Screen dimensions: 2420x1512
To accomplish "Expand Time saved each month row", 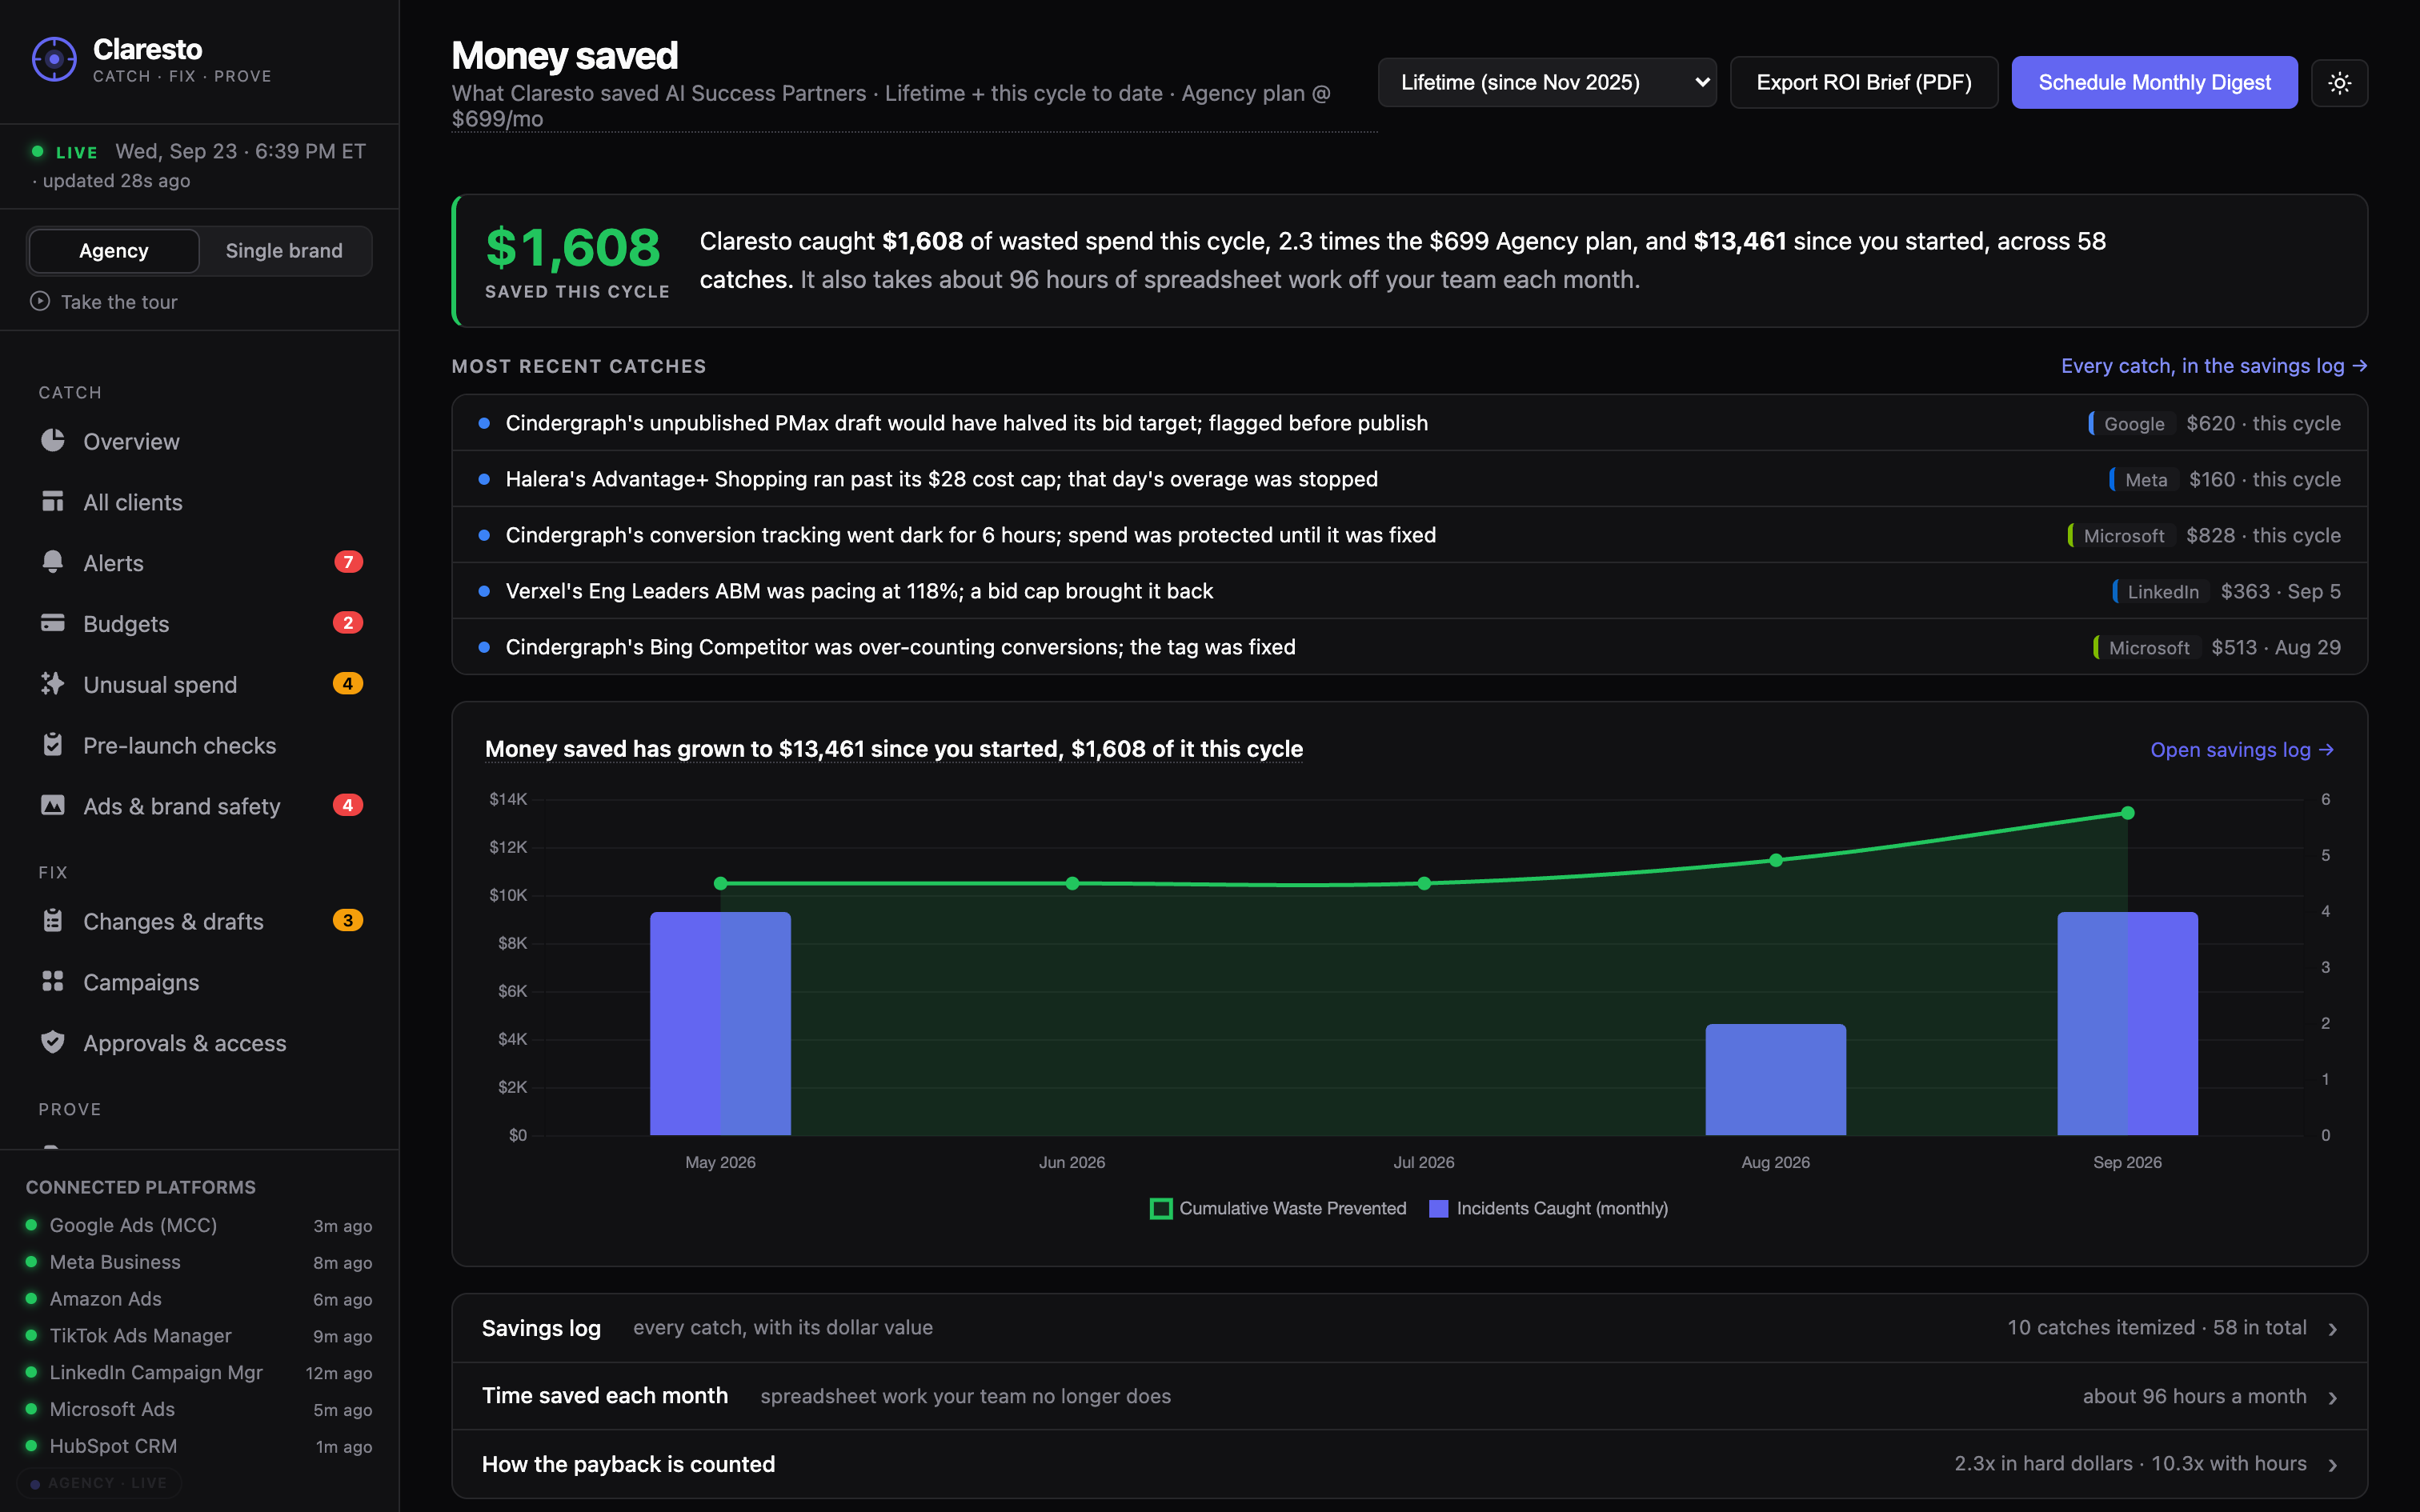I will coord(1409,1396).
